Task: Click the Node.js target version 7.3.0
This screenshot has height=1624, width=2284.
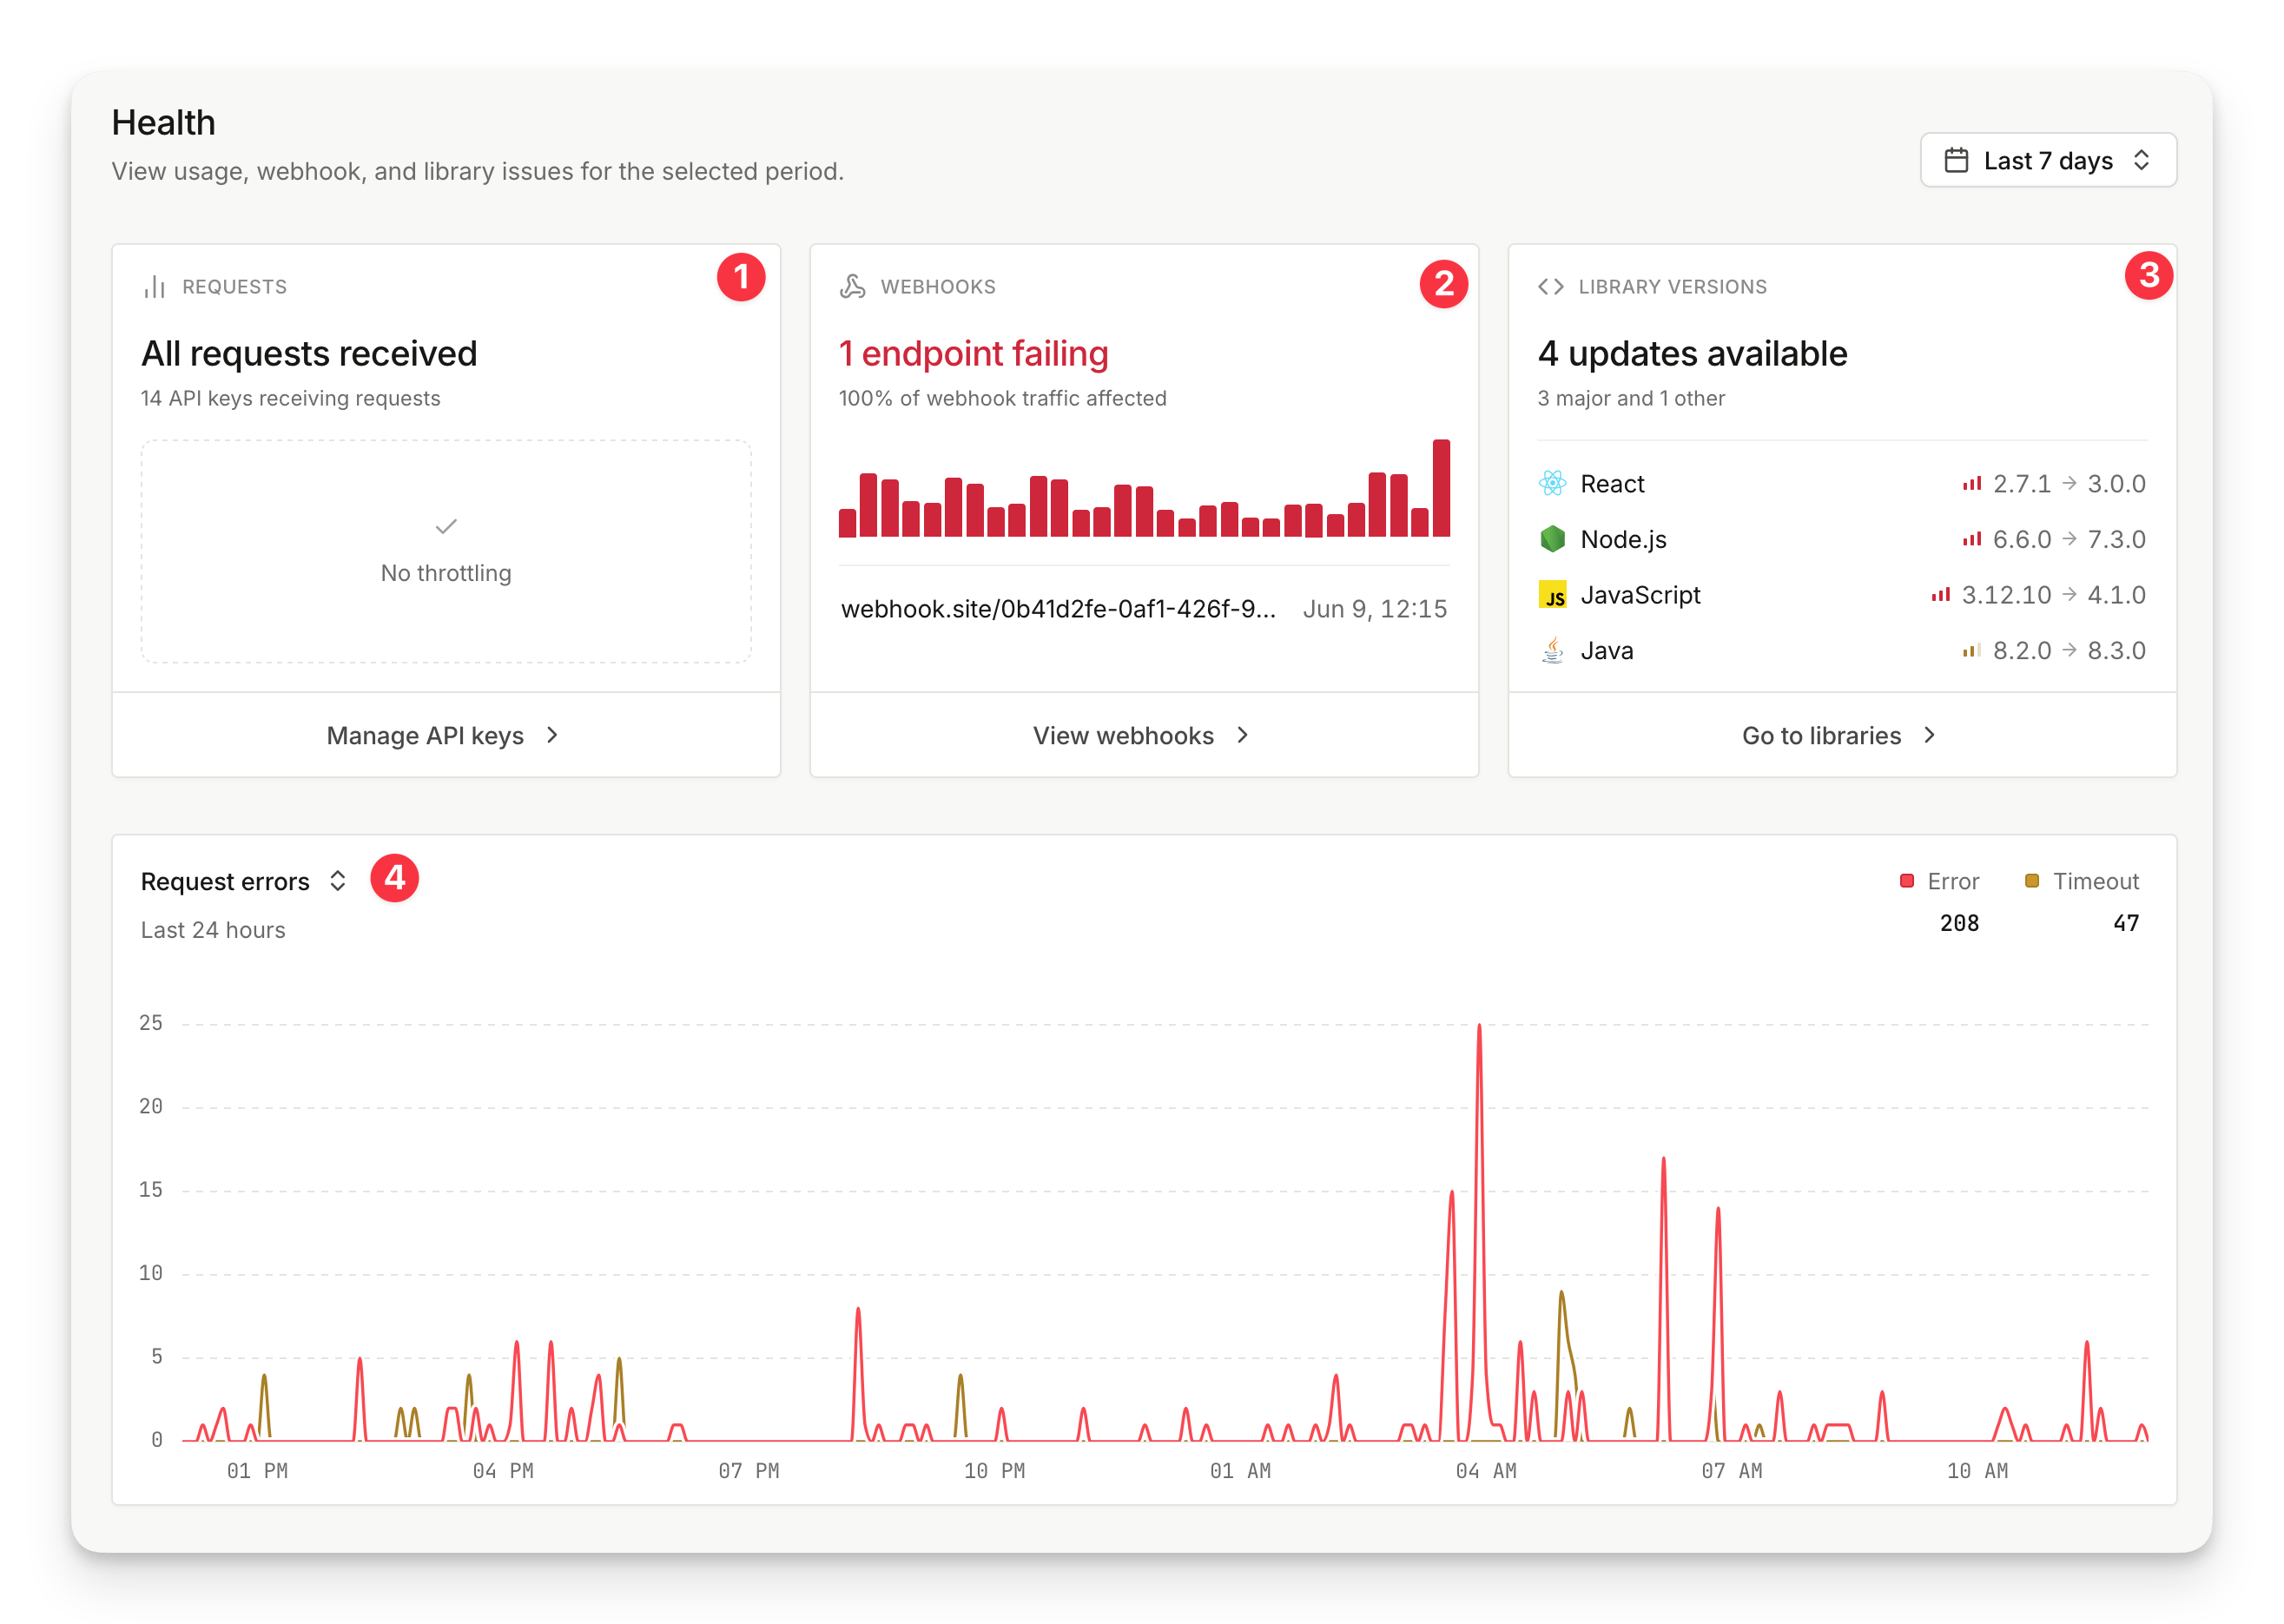Action: 2116,540
